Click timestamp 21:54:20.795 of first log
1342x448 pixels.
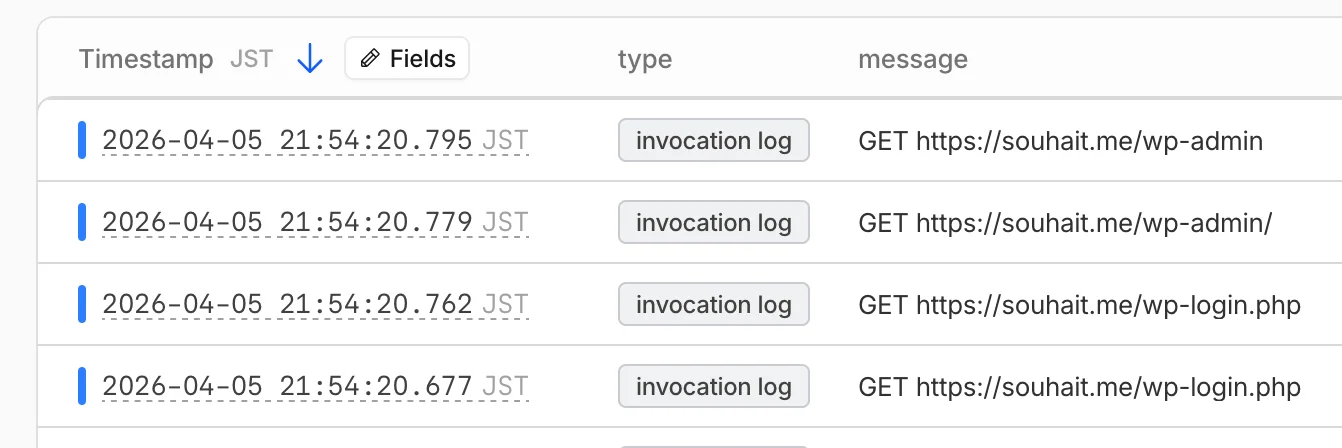[x=287, y=141]
